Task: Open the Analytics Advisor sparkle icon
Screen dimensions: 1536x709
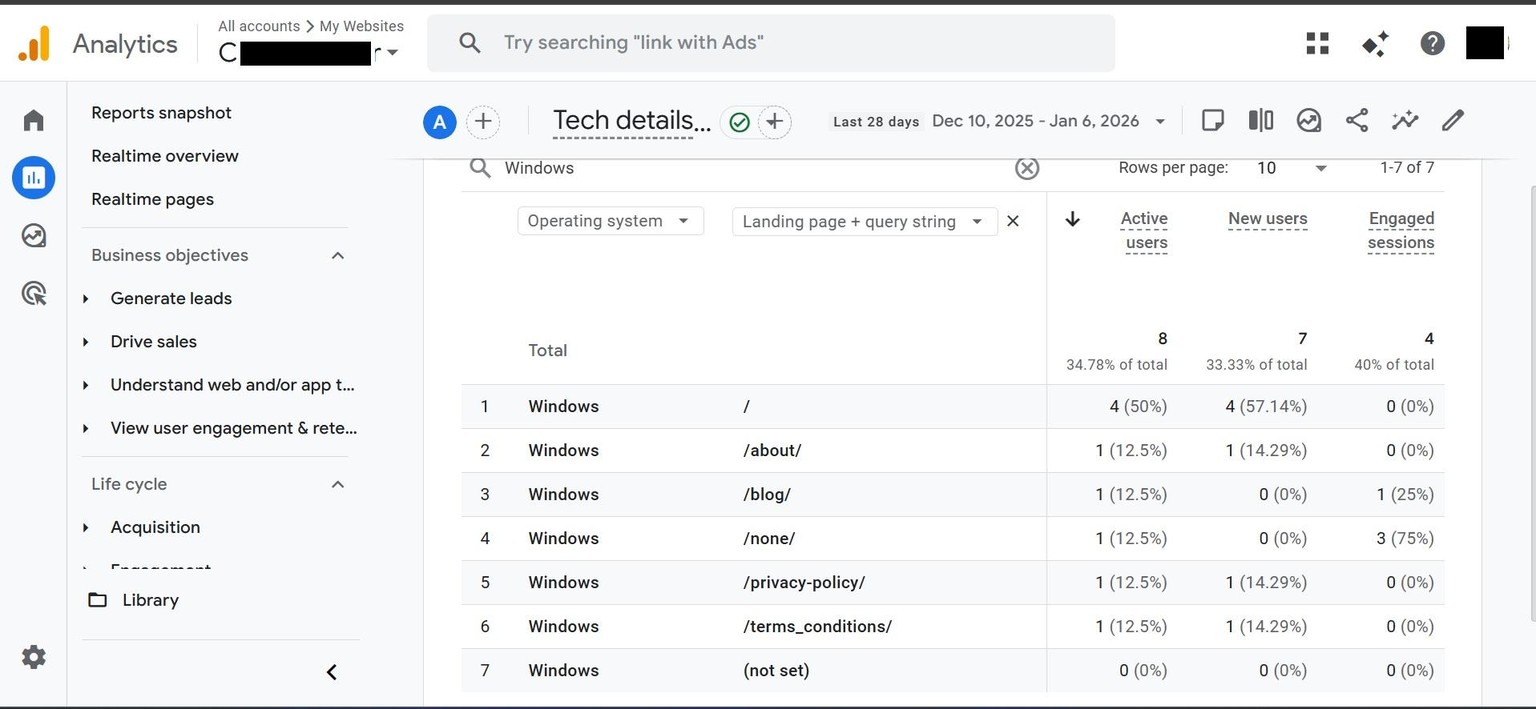Action: tap(1375, 43)
